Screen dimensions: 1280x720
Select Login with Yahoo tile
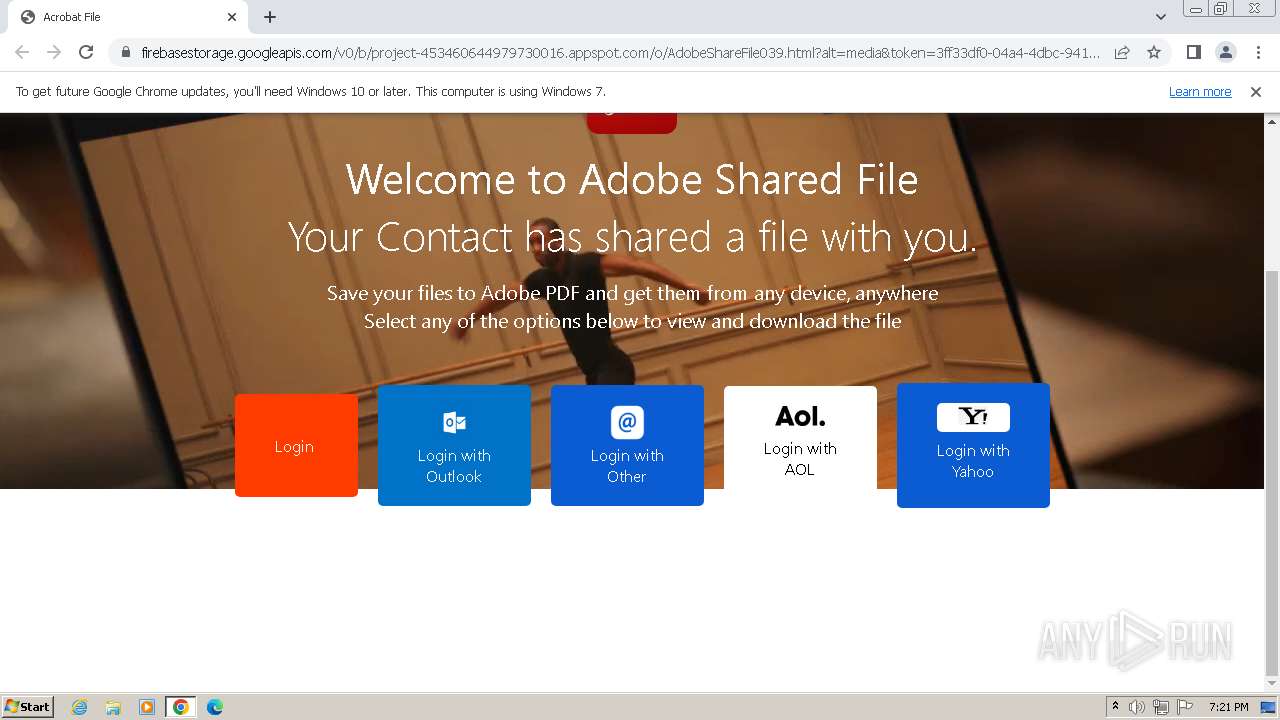(973, 445)
